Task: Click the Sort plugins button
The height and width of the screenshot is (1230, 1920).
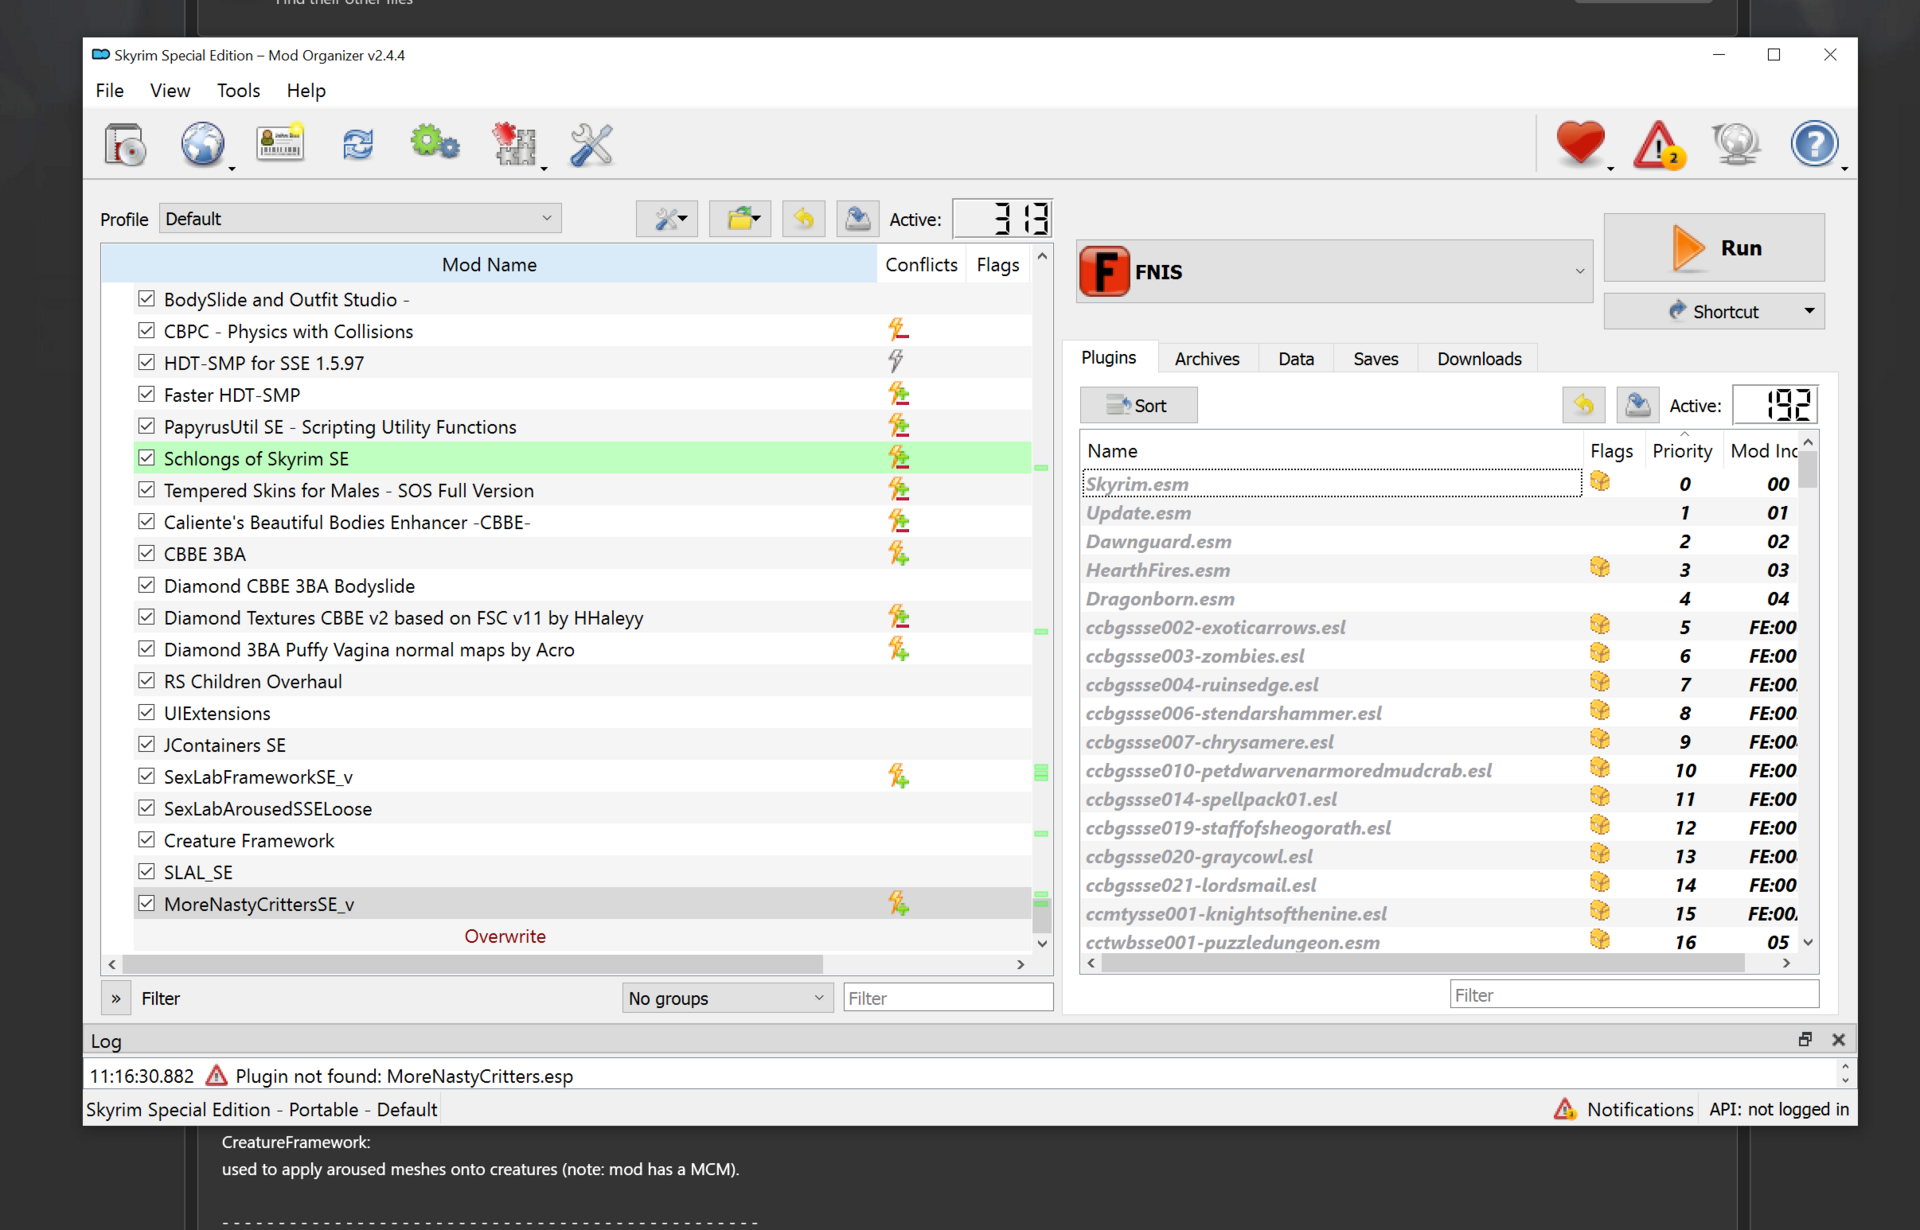Action: 1138,405
